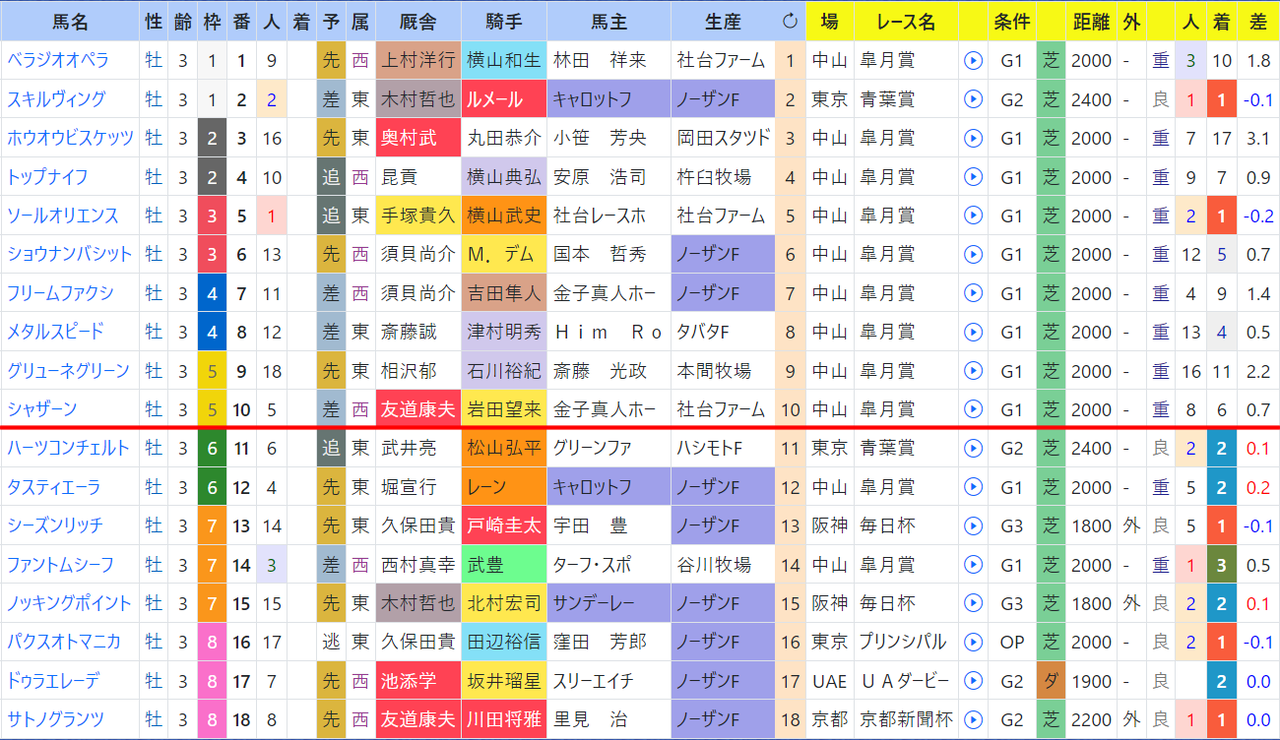This screenshot has width=1280, height=740.
Task: Open the horse page for ソールオリエンス
Action: 63,215
